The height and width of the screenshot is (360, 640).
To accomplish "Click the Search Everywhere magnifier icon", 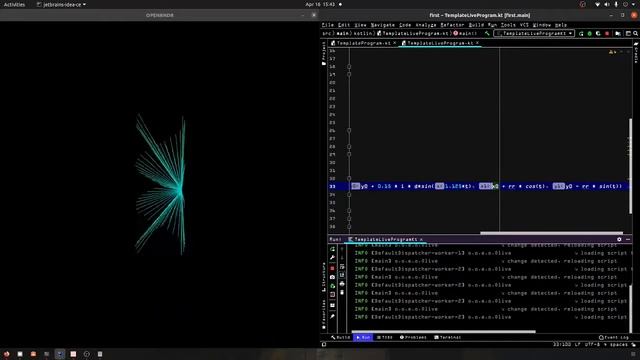I will pos(636,33).
